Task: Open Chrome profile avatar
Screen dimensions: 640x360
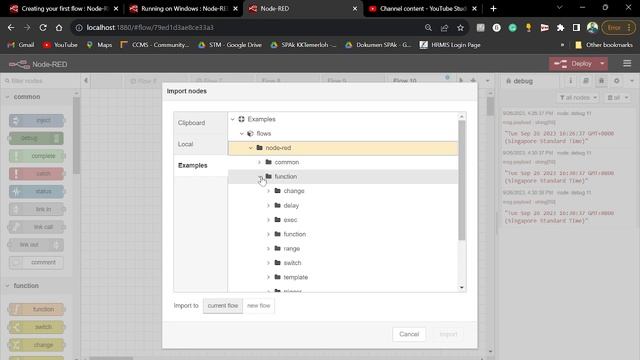Action: tap(592, 27)
